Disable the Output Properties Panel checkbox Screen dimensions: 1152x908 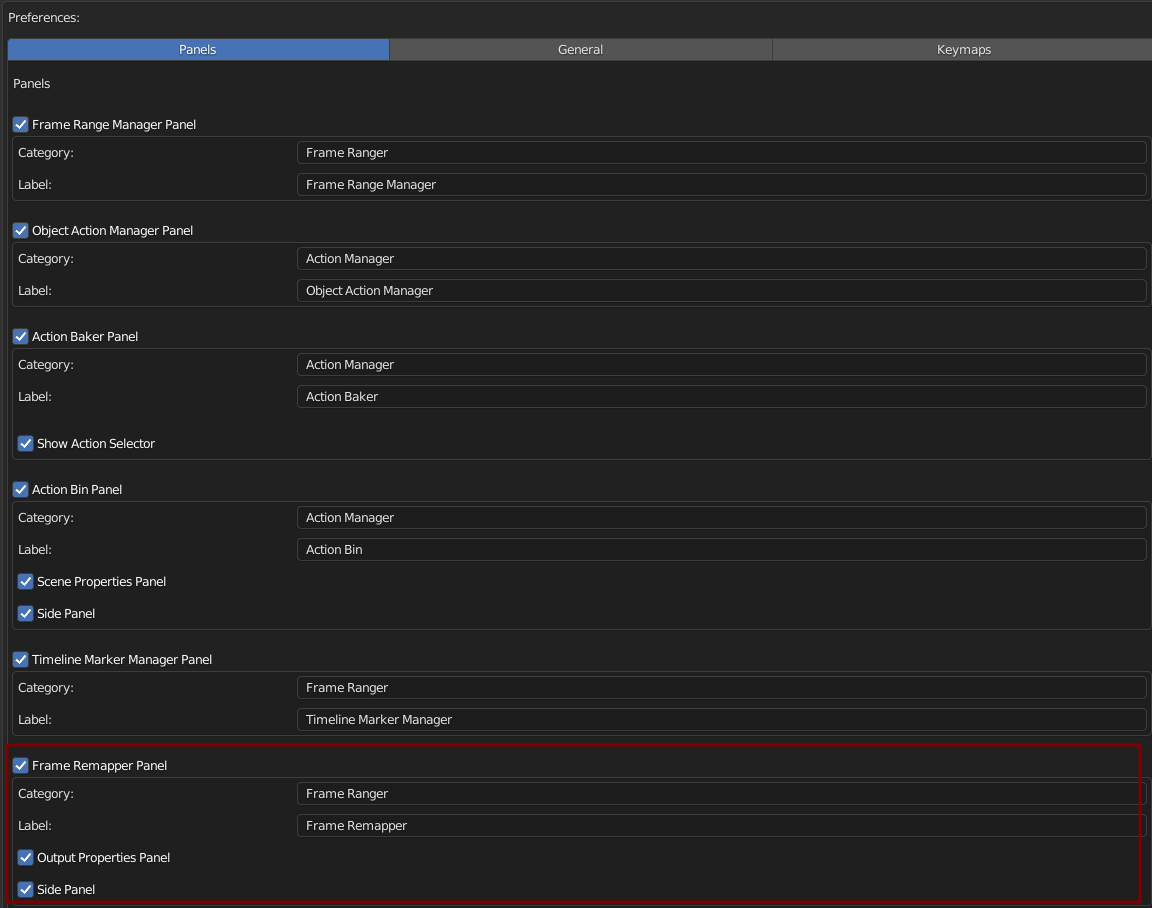(26, 857)
